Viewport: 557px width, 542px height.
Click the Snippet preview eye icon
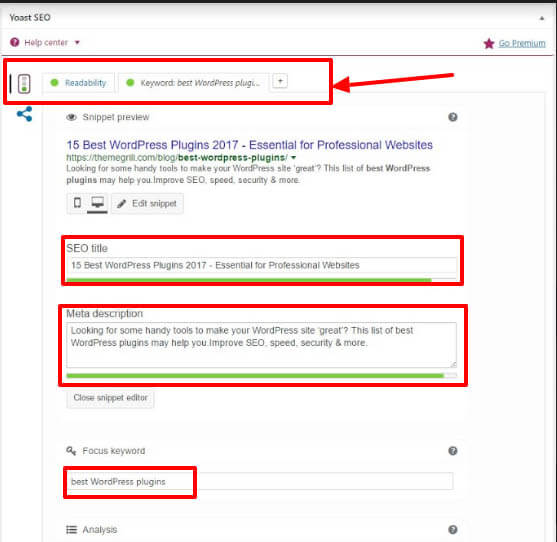pyautogui.click(x=71, y=117)
